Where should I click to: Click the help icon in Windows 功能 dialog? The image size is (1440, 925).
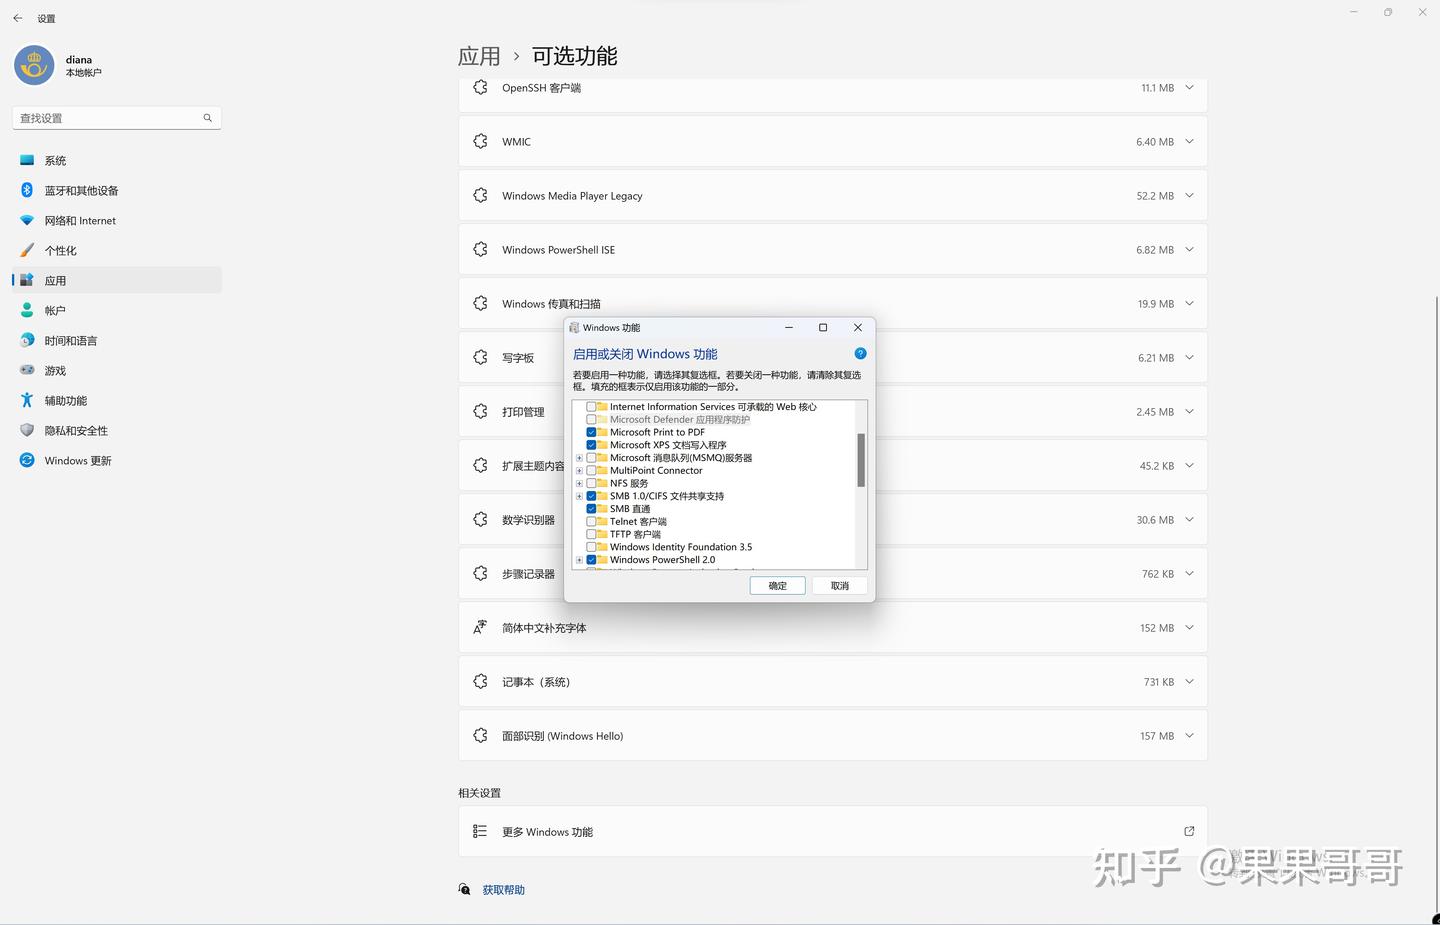click(x=860, y=353)
